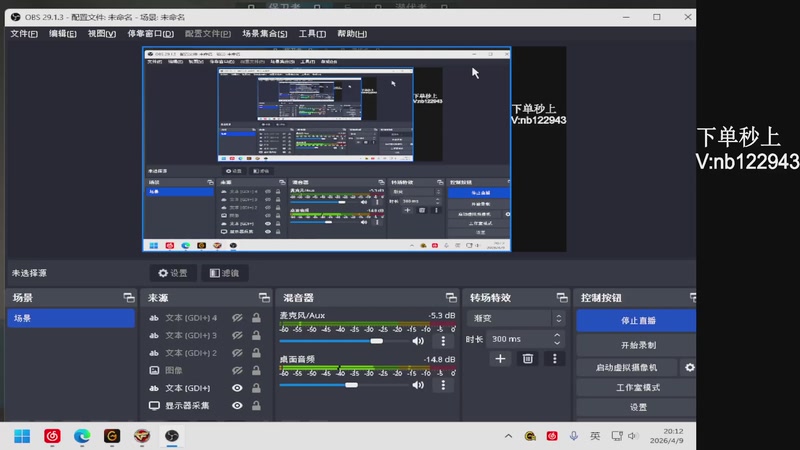Toggle visibility of 文本 (GDI+) 2 source
Viewport: 800px width, 450px height.
tap(237, 353)
